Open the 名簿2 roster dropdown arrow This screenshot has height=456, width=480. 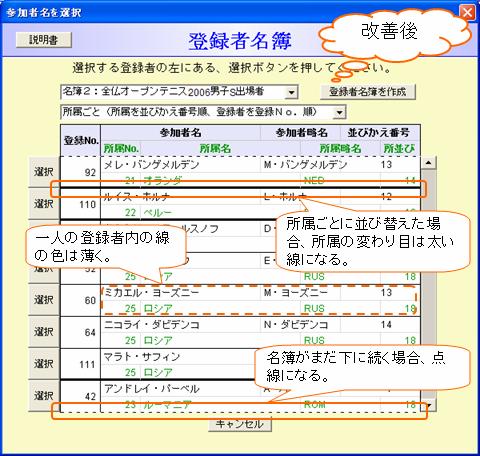(291, 92)
